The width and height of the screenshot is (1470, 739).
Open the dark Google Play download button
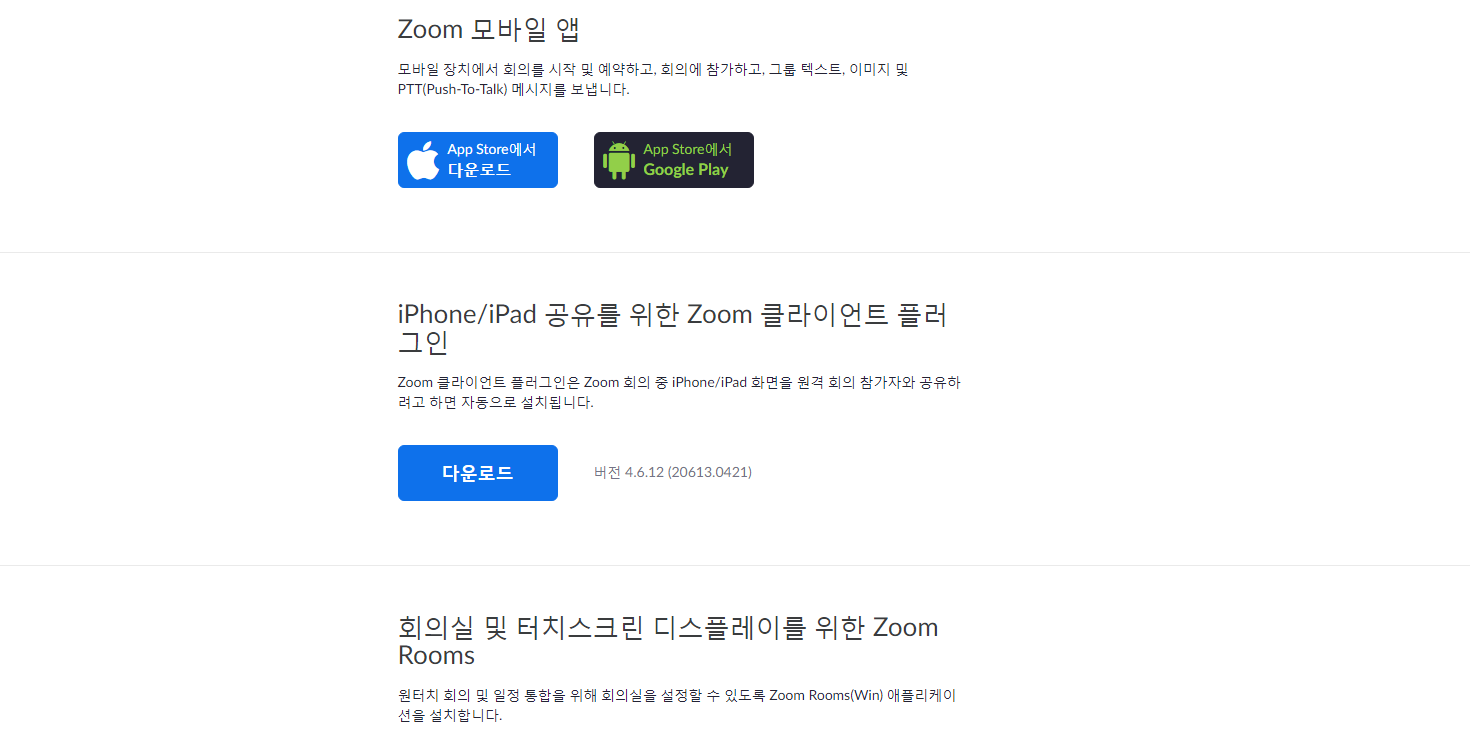(x=674, y=160)
